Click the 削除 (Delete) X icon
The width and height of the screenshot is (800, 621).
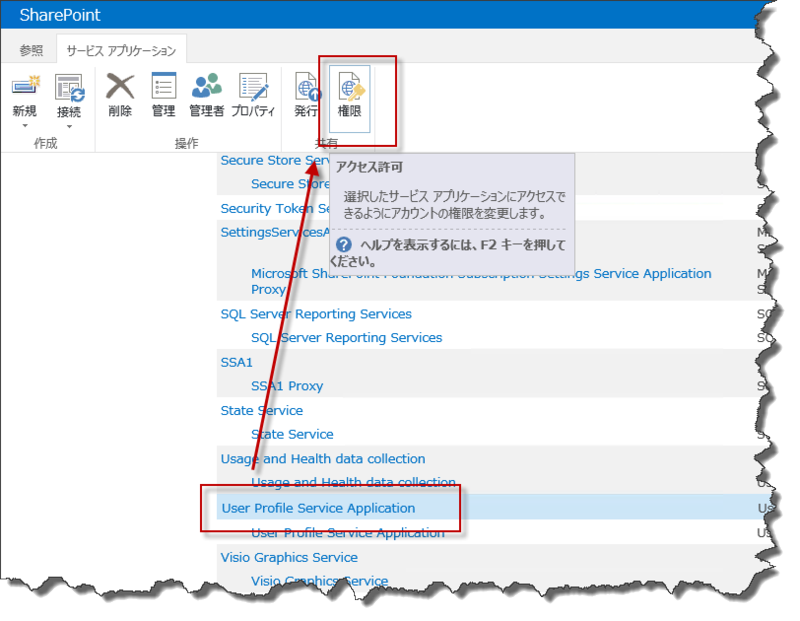(x=120, y=86)
